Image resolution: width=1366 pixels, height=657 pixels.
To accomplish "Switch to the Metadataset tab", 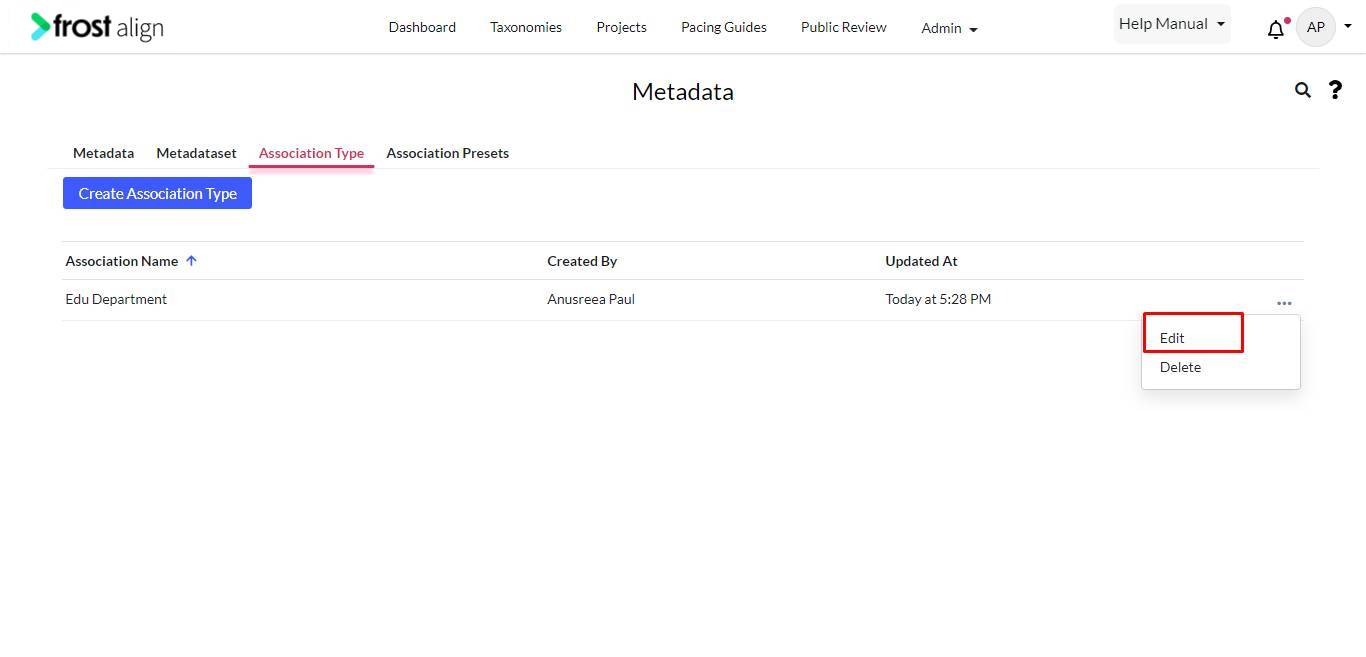I will tap(196, 153).
